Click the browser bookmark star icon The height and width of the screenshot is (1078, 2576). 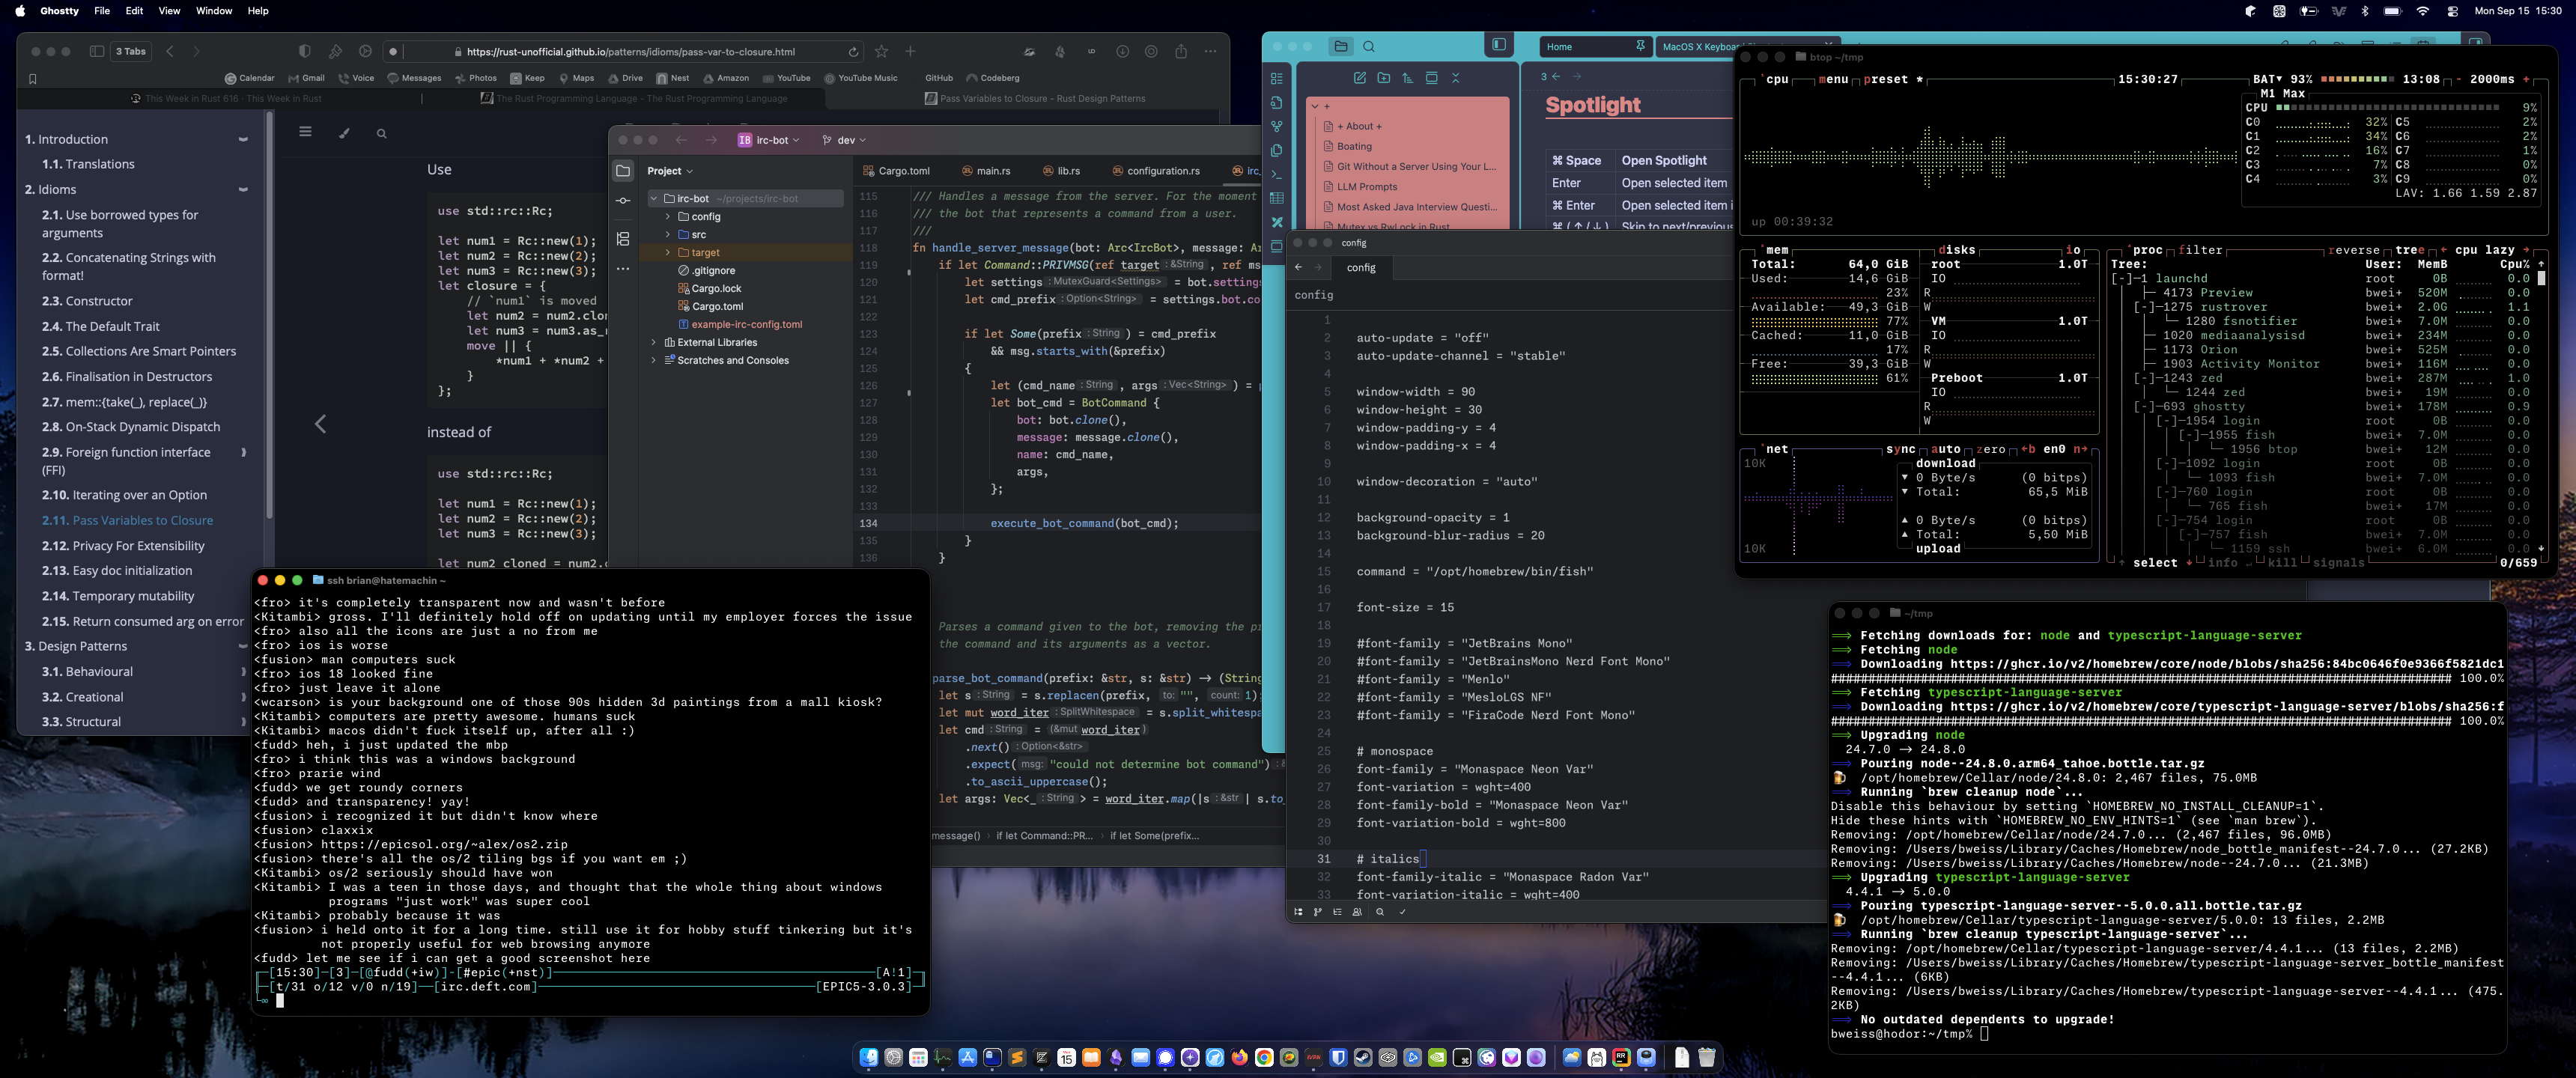coord(881,52)
